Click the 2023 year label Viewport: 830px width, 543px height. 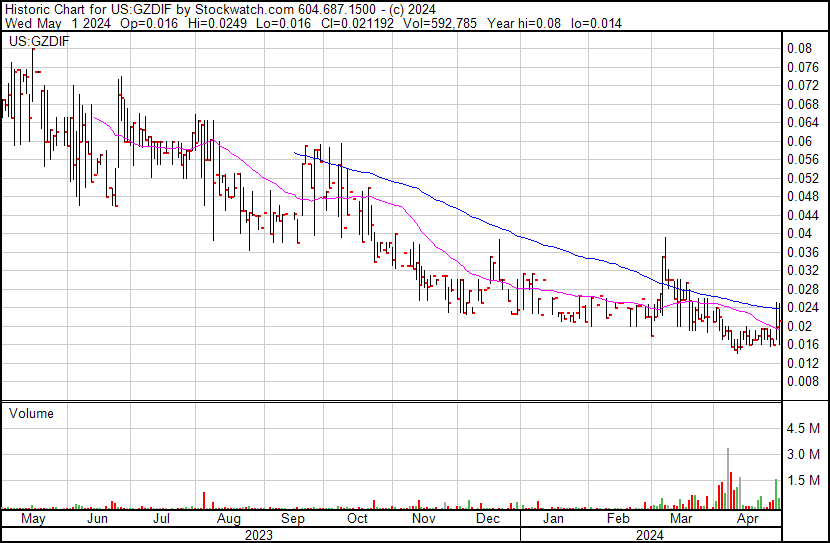(x=261, y=534)
